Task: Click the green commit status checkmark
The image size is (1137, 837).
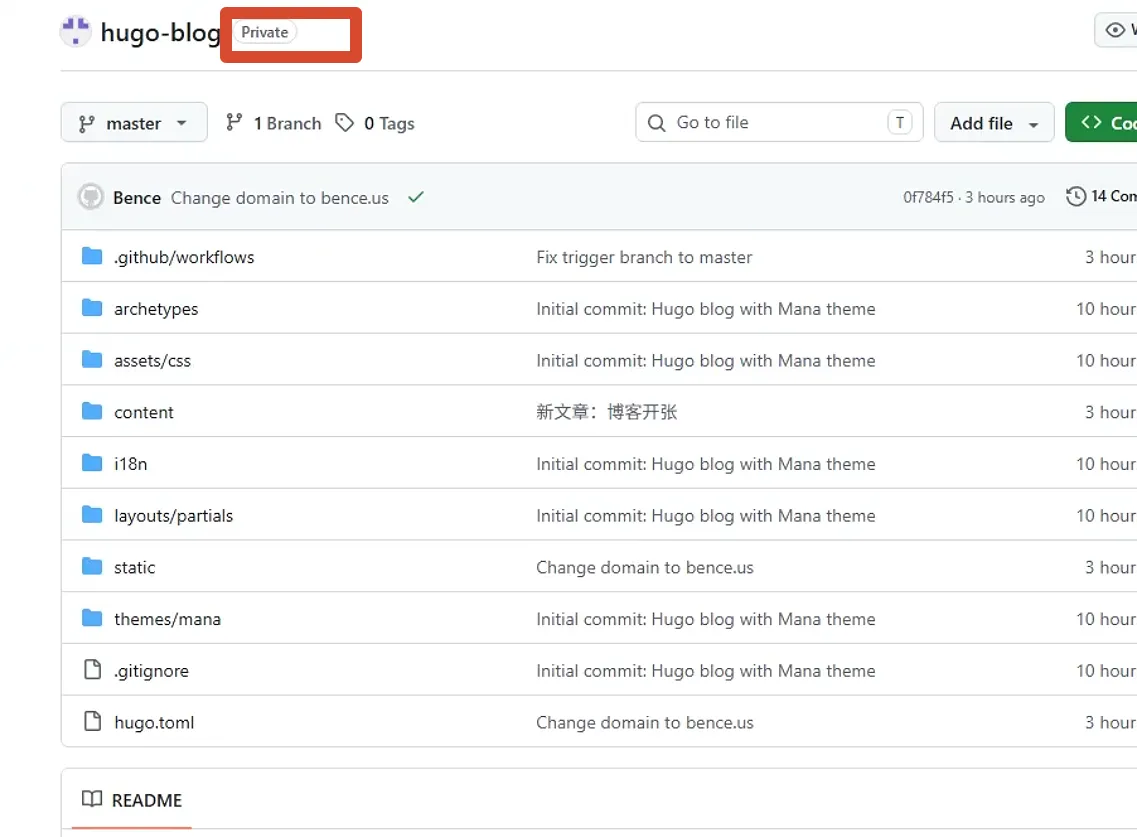Action: pyautogui.click(x=415, y=197)
